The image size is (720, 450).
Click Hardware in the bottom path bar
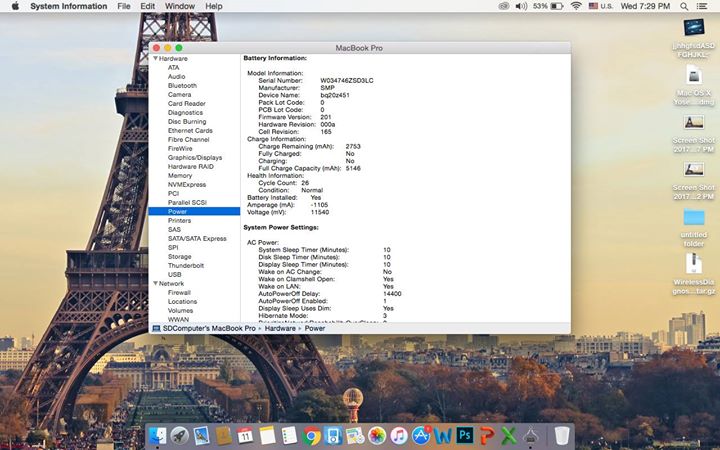pyautogui.click(x=280, y=328)
